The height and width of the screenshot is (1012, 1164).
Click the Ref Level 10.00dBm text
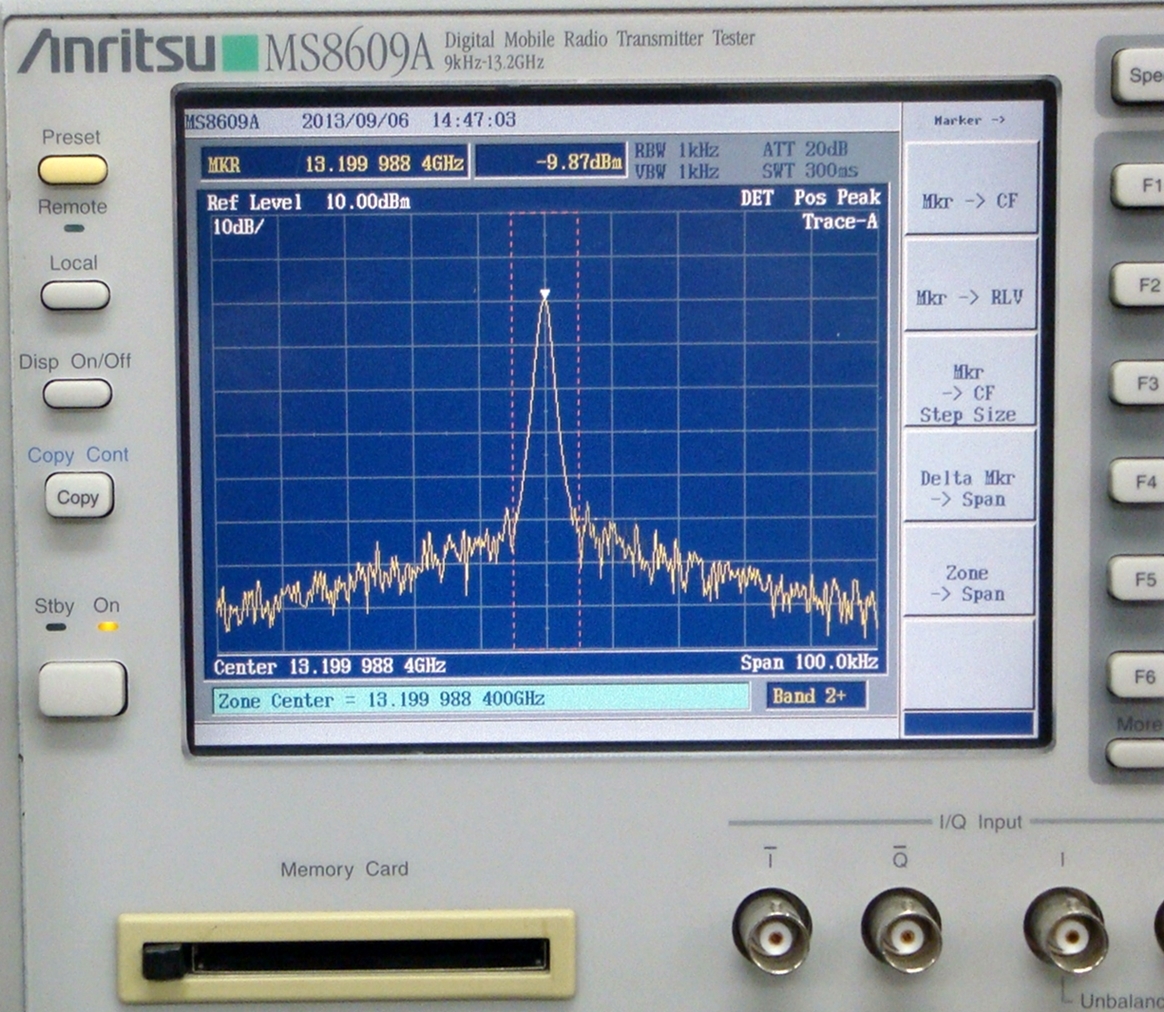(x=308, y=202)
